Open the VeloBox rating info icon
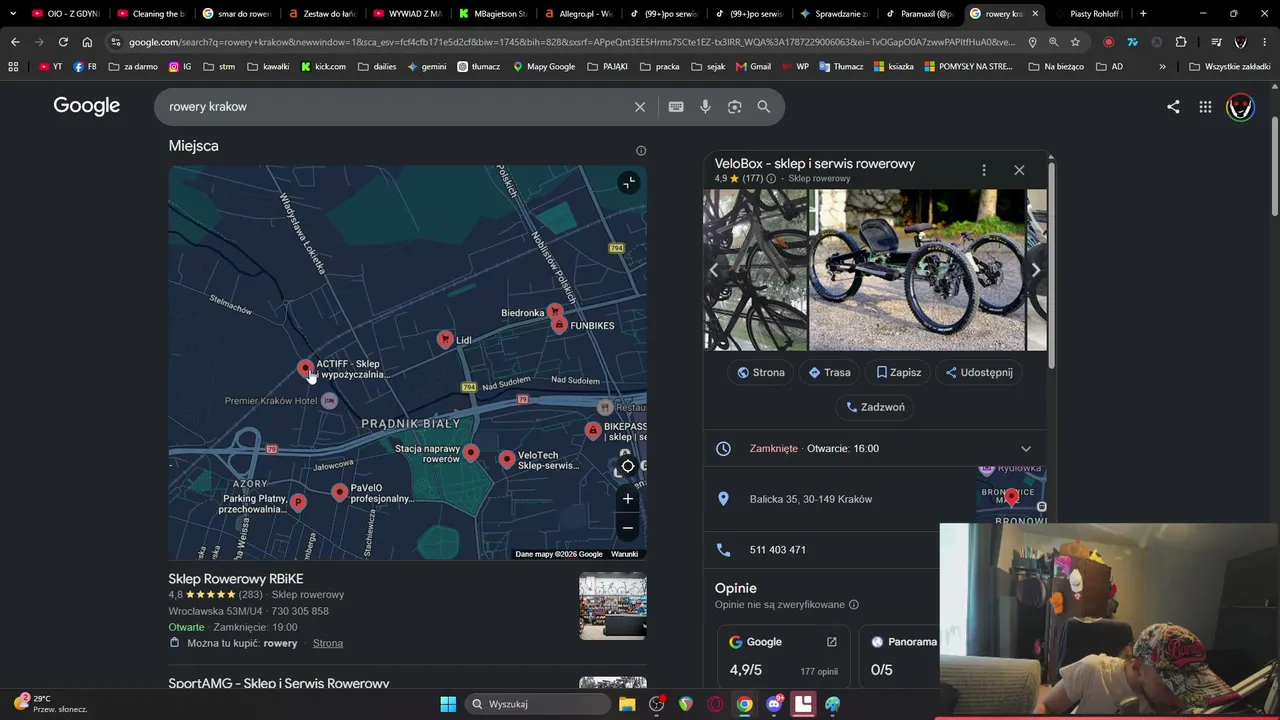1280x720 pixels. click(771, 179)
